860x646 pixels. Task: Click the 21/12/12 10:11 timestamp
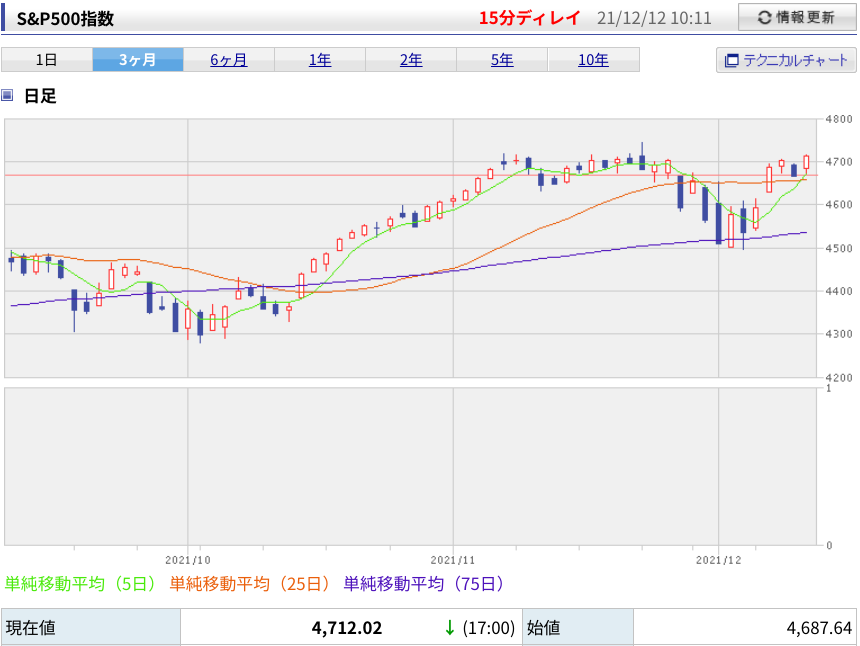pos(654,19)
